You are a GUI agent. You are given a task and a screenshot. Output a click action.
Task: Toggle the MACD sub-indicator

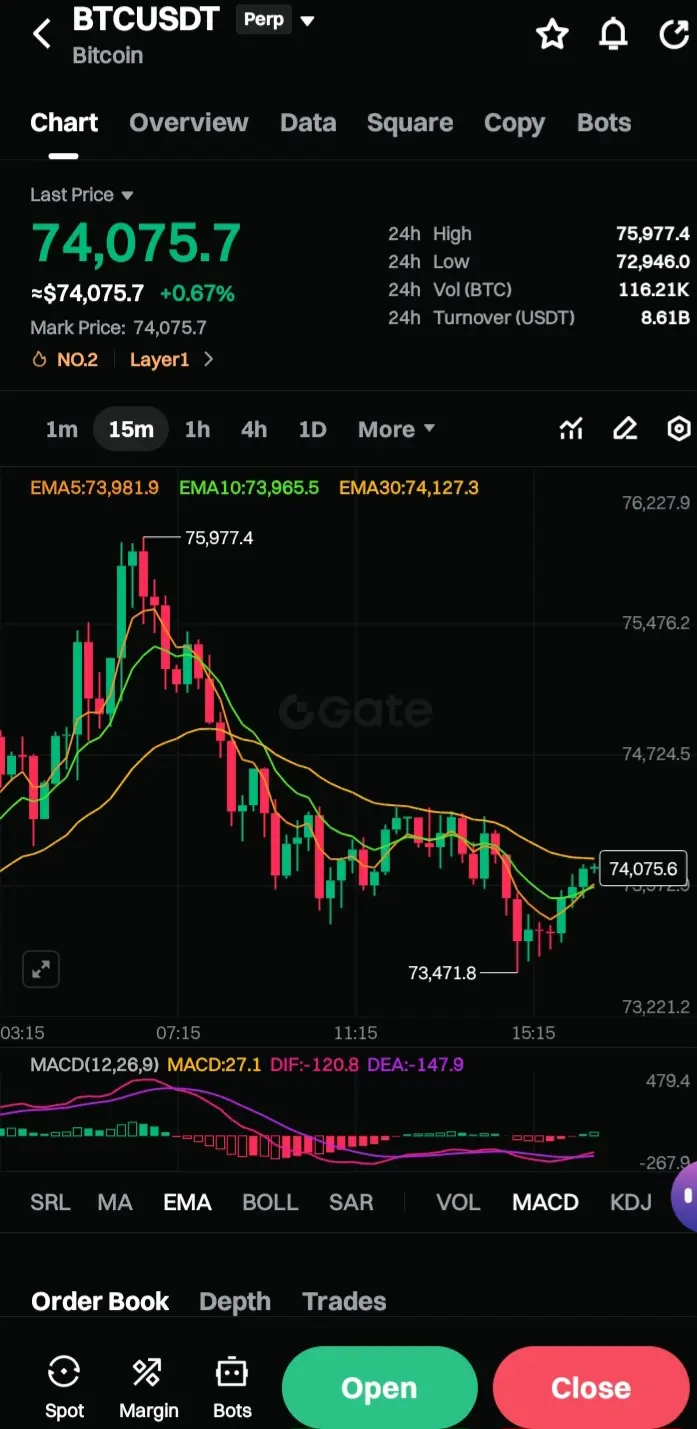(x=545, y=1202)
